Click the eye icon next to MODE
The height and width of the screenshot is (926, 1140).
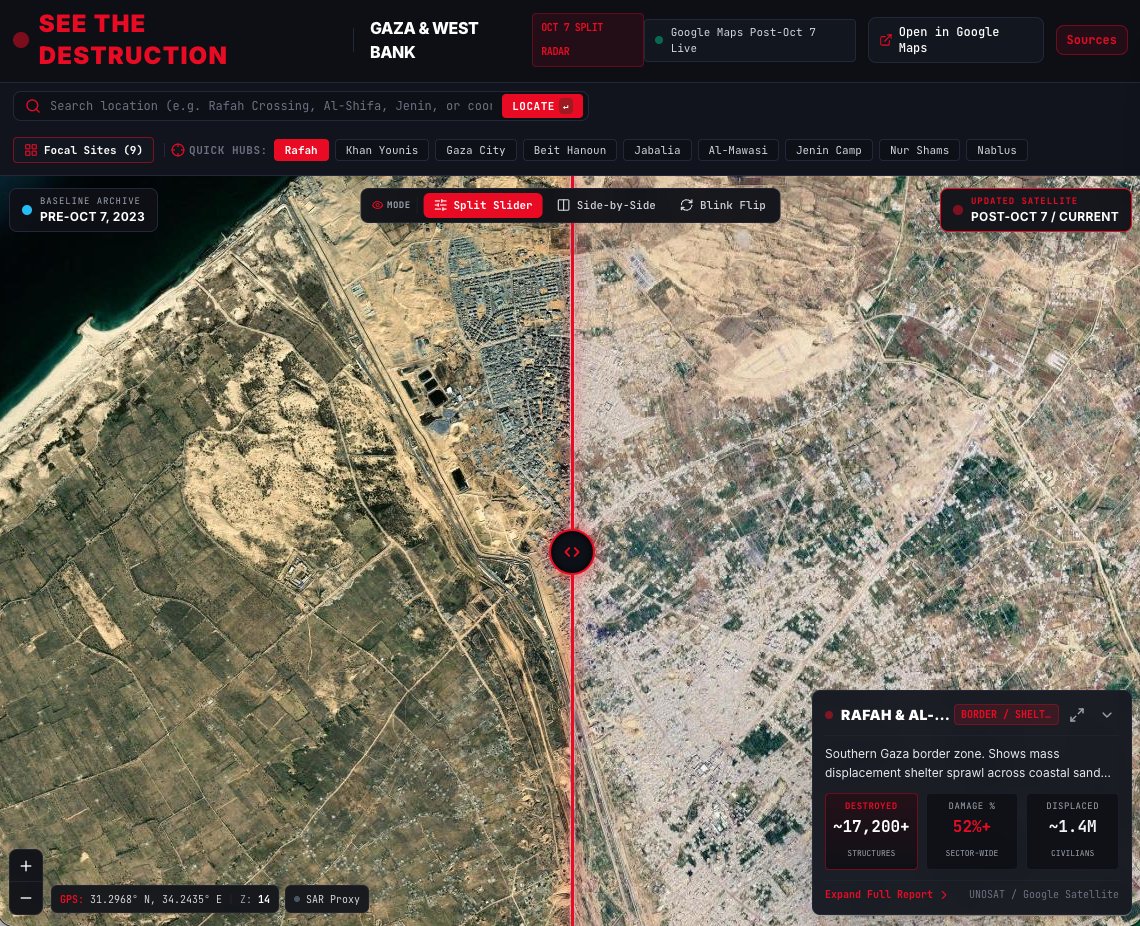(x=377, y=205)
